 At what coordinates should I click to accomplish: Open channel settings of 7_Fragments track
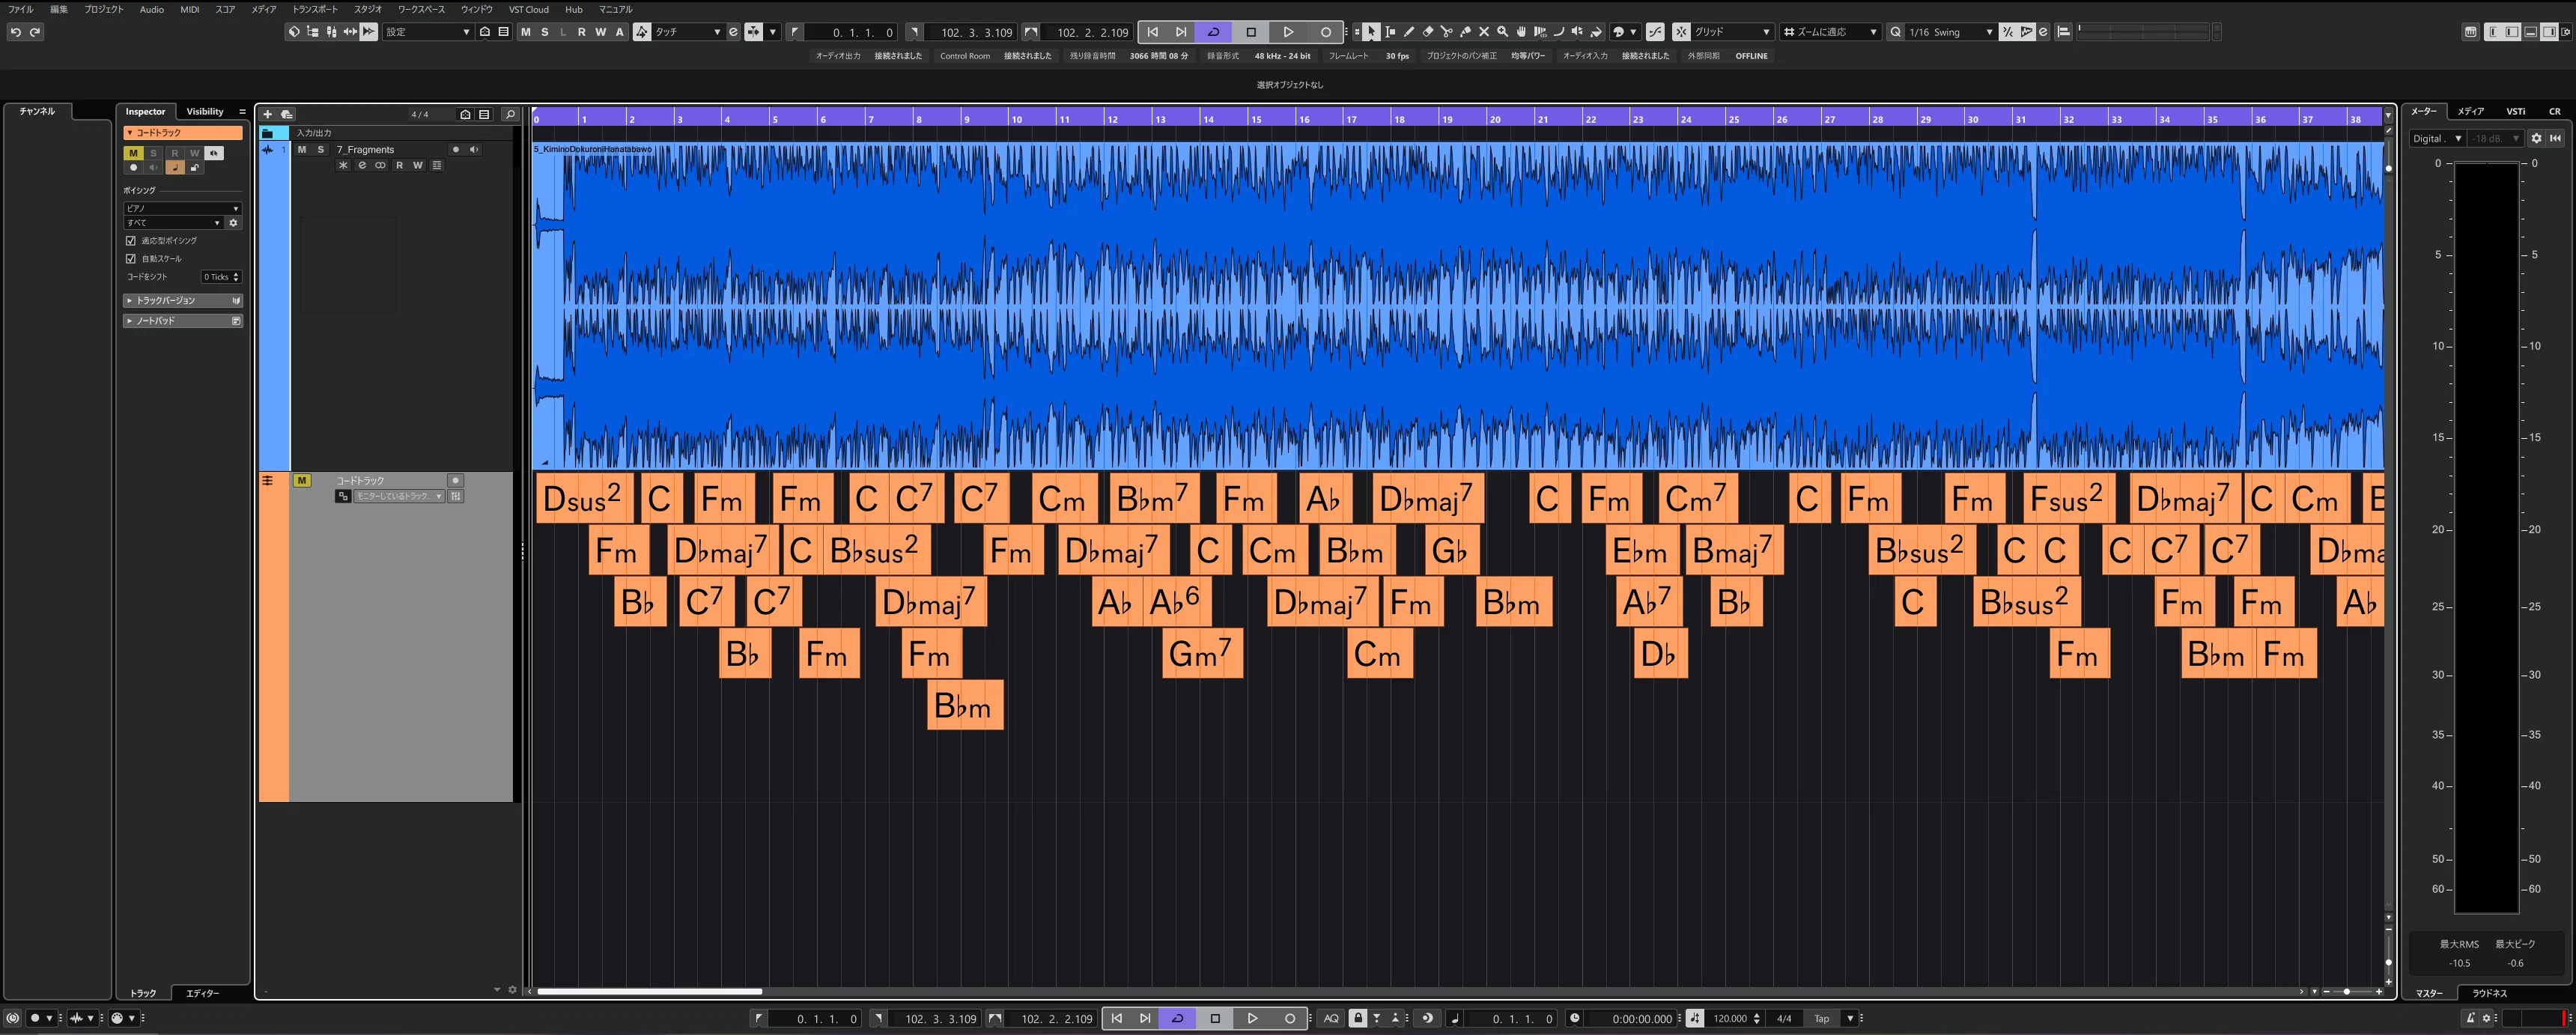(362, 165)
